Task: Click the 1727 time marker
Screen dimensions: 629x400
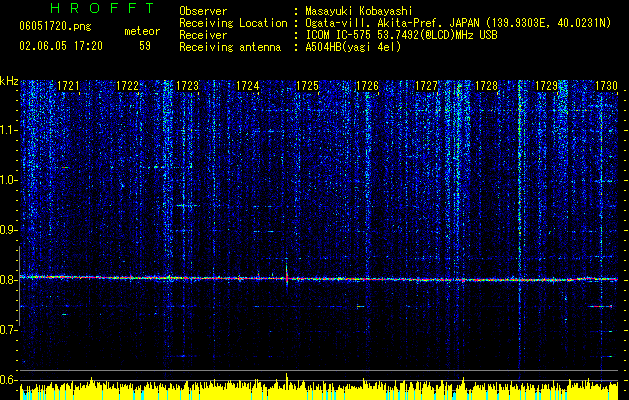Action: (x=426, y=86)
